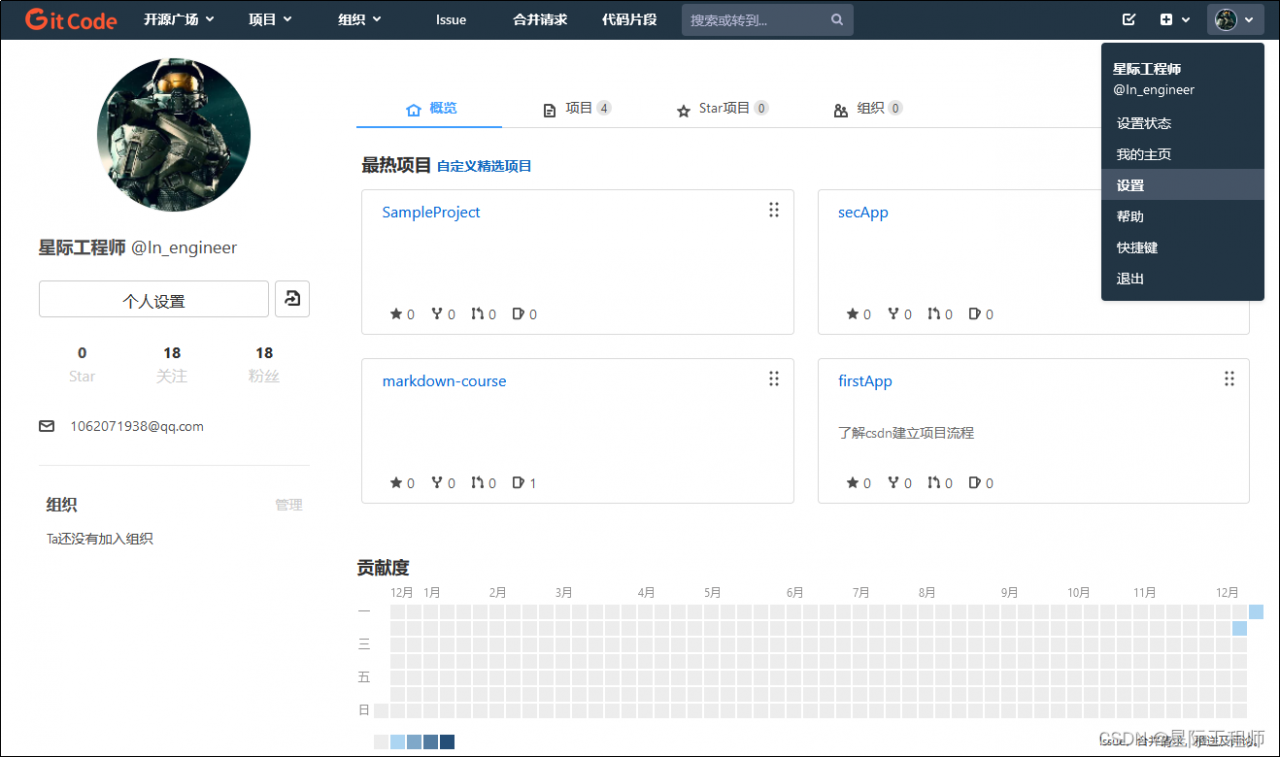
Task: Click the star icon on markdown-course card
Action: click(396, 483)
